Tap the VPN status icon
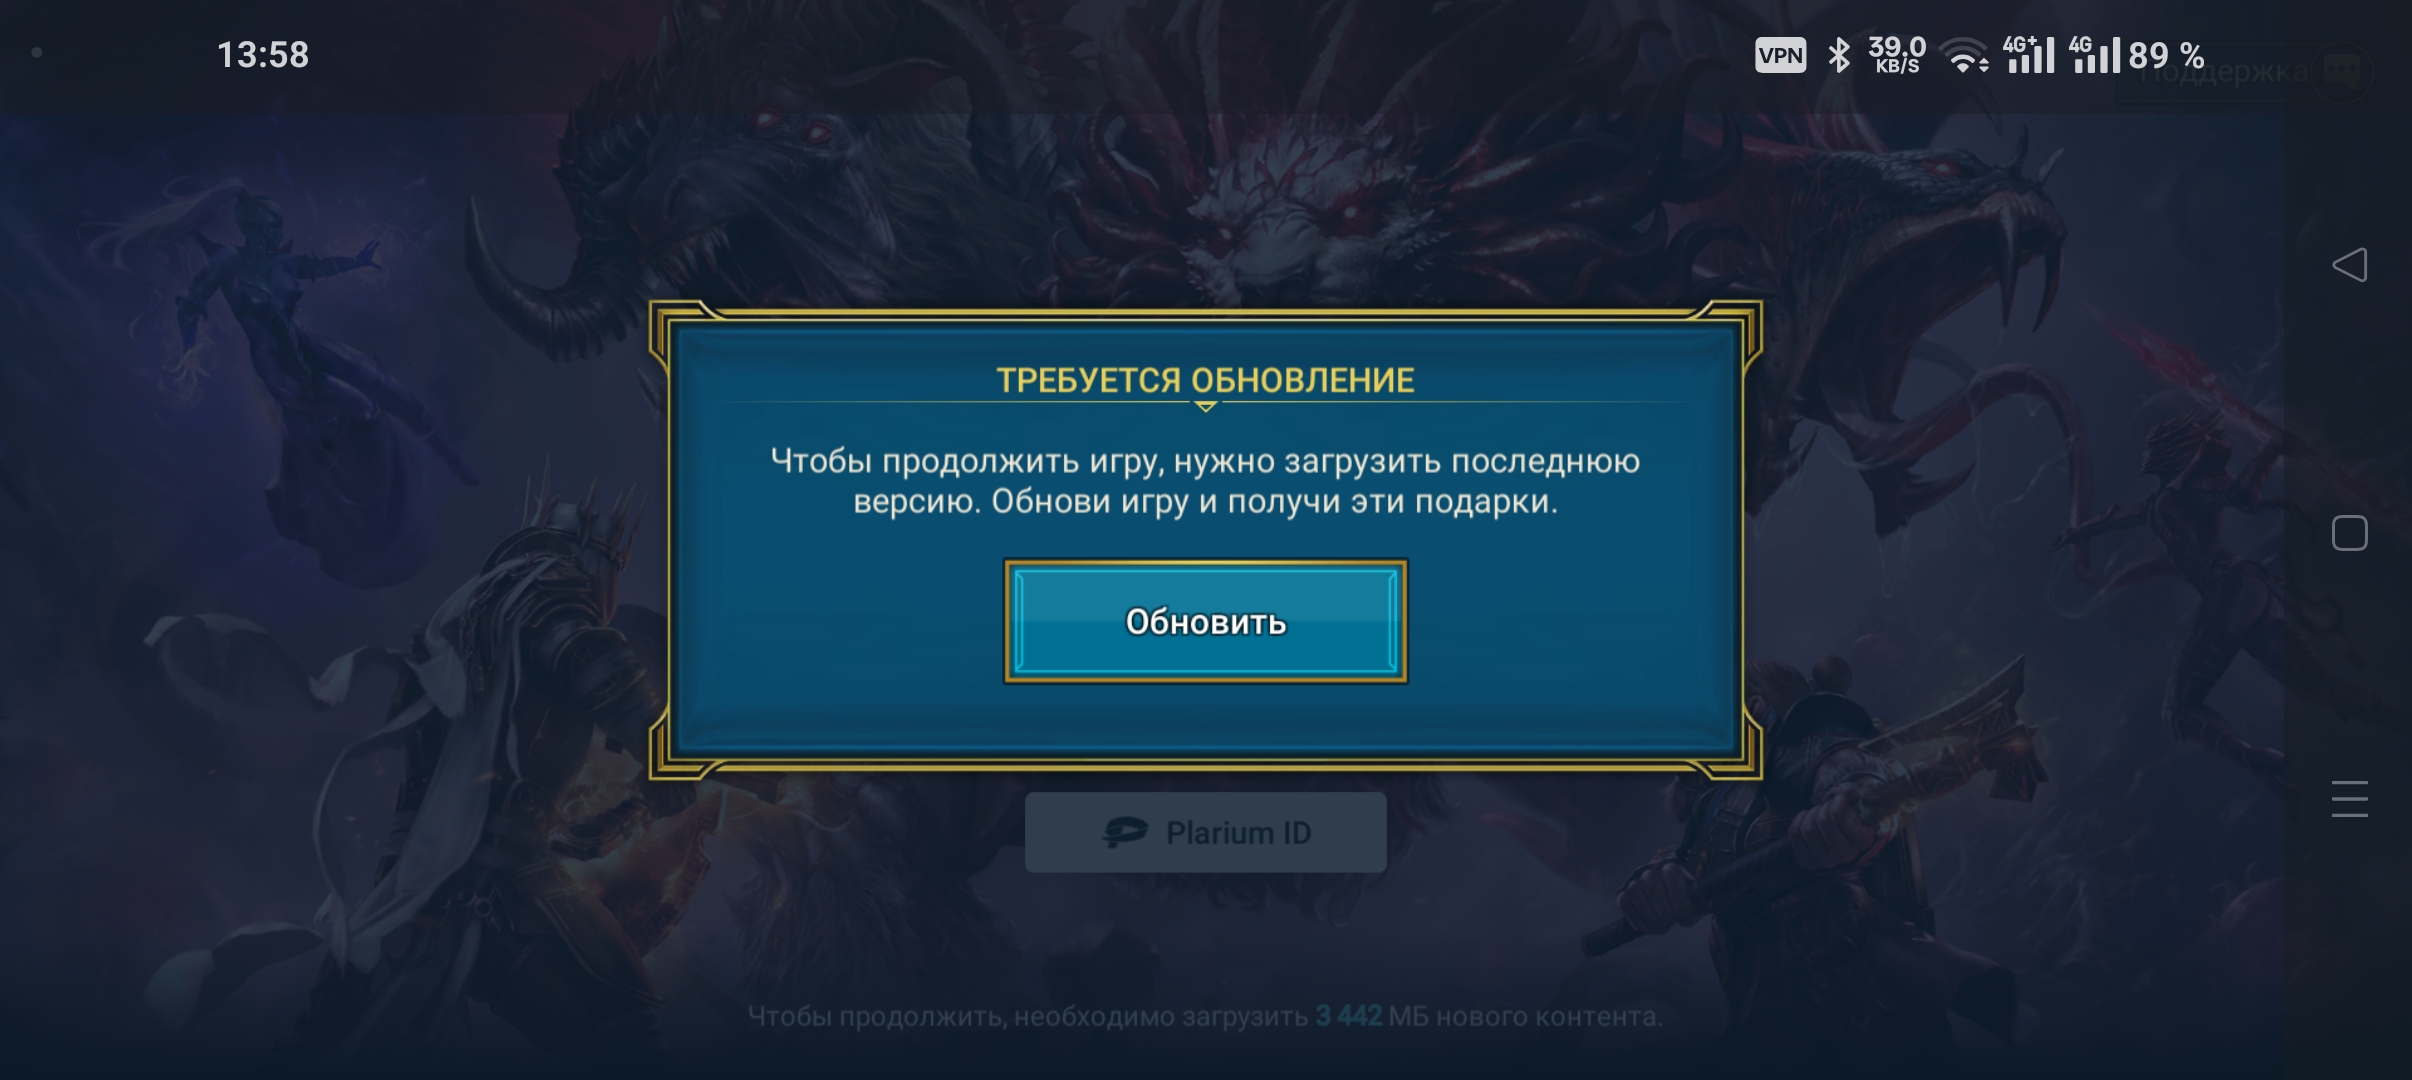2412x1080 pixels. (x=1780, y=55)
